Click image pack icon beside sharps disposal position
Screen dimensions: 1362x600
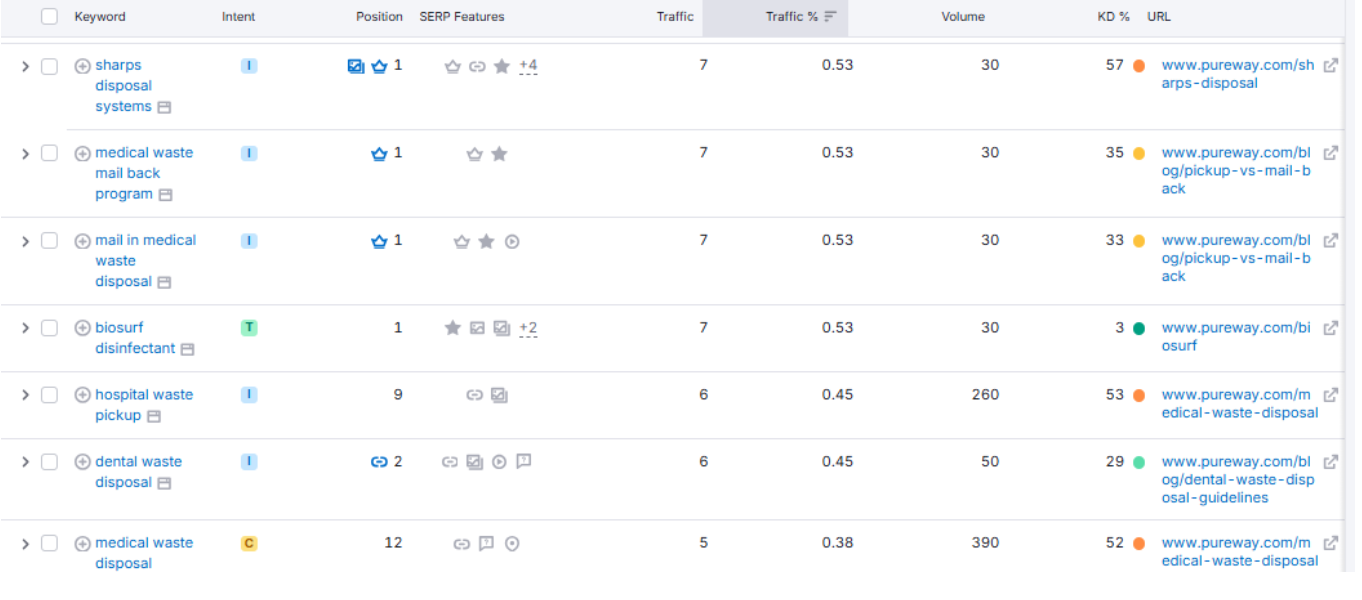point(356,66)
